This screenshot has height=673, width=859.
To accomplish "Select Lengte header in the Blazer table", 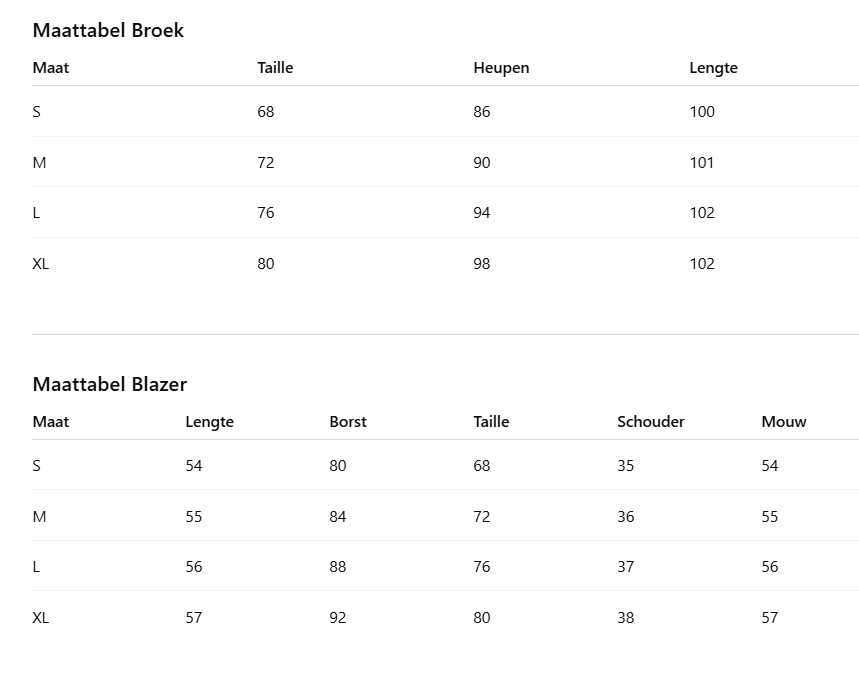I will coord(209,422).
